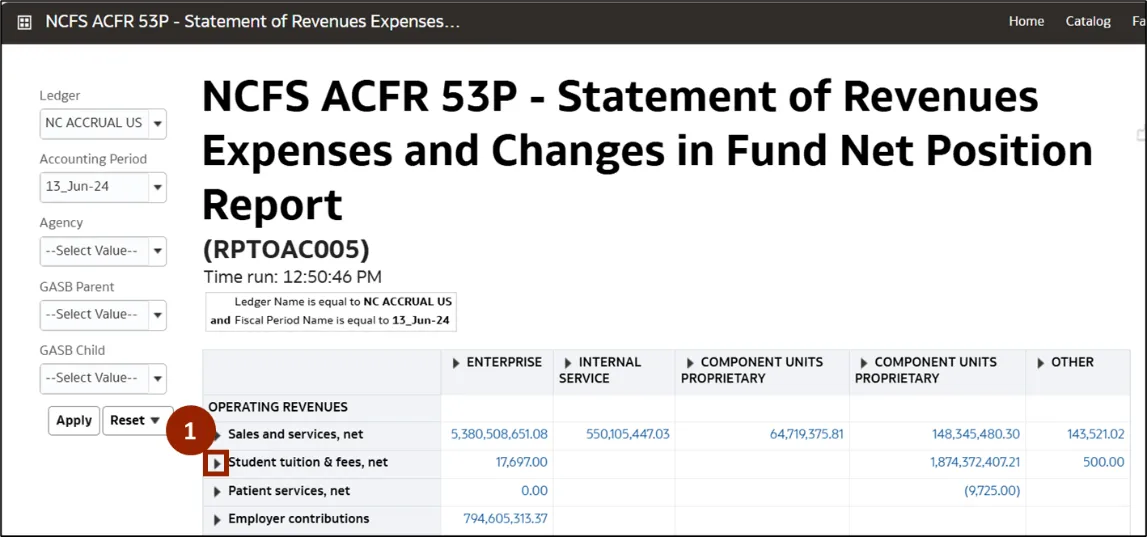Click the grid icon beside report title
The image size is (1147, 537).
(25, 22)
